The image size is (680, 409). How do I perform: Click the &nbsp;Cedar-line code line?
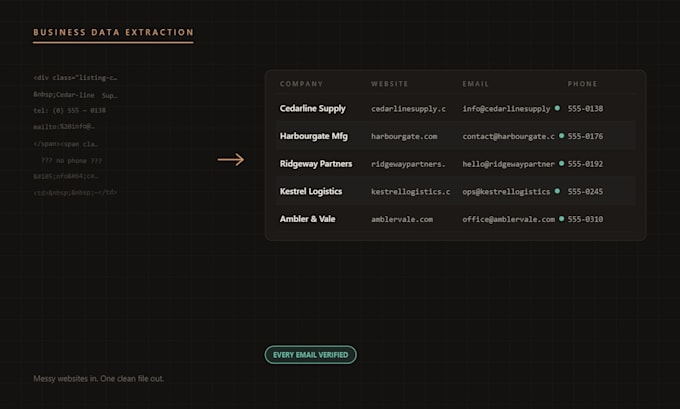point(75,95)
